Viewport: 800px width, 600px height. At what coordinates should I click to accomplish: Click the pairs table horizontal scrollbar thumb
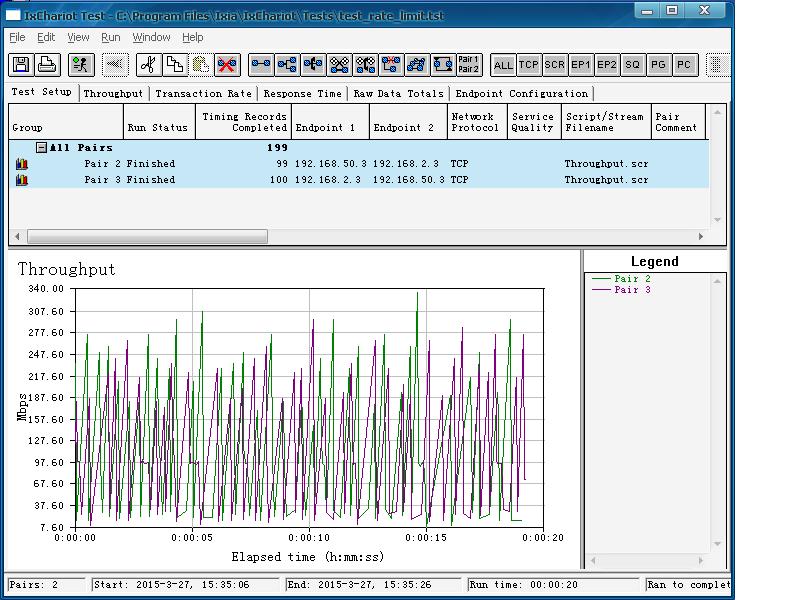pyautogui.click(x=147, y=236)
